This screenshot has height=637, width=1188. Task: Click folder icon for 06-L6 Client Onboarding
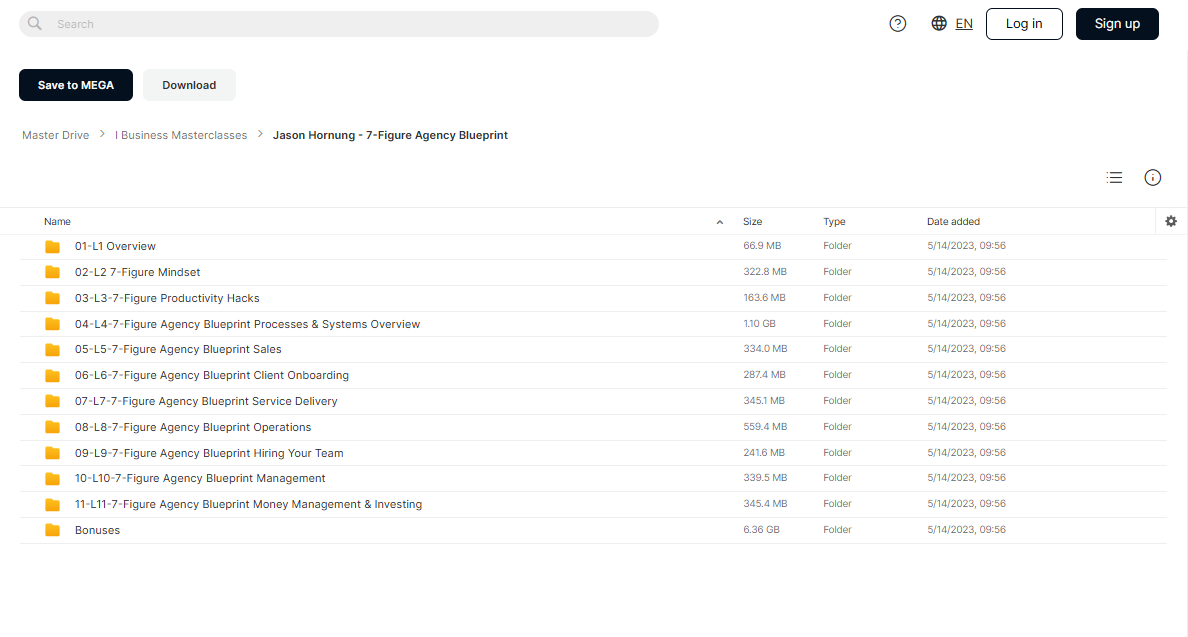(52, 375)
